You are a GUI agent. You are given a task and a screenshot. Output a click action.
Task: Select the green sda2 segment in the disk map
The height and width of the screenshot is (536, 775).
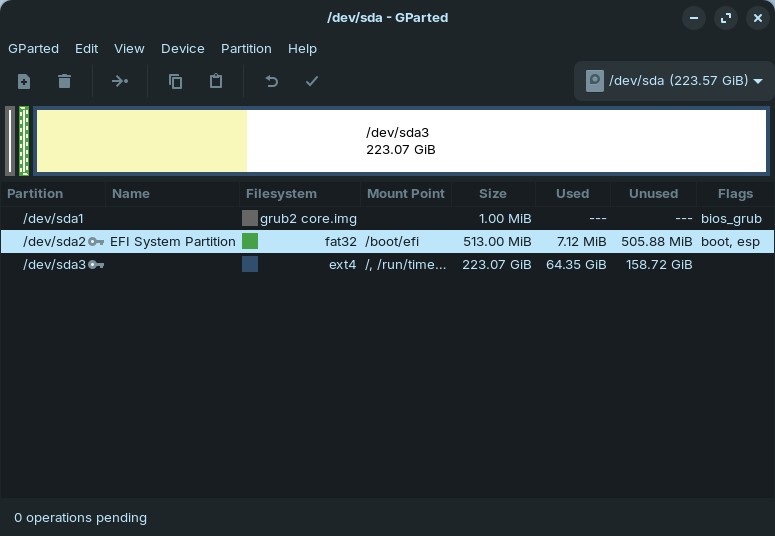click(24, 141)
